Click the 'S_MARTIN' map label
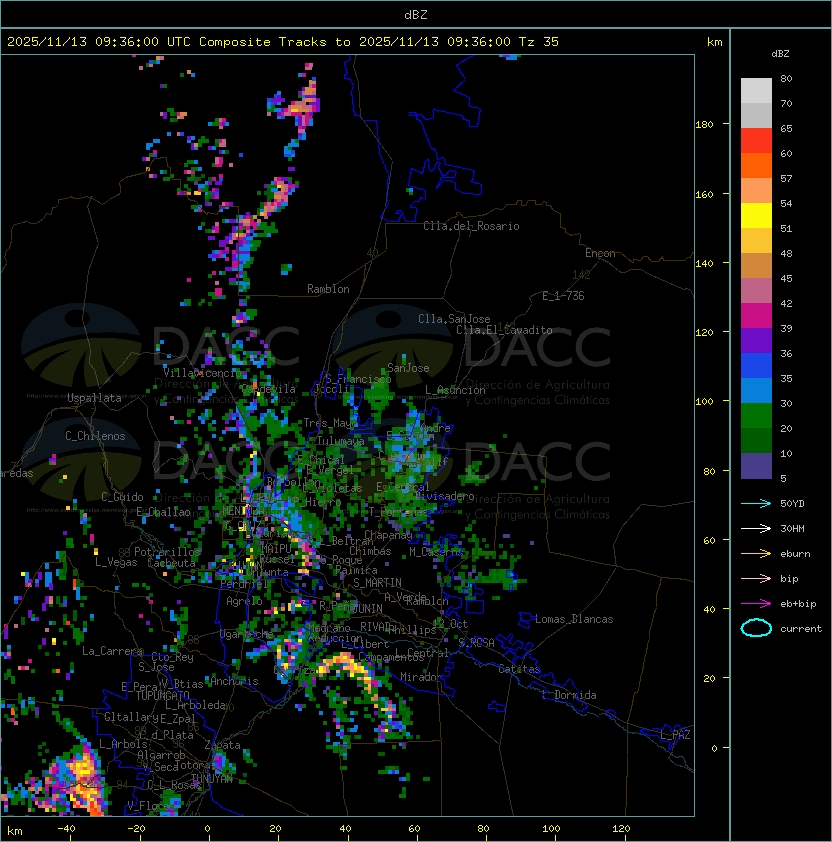The image size is (832, 842). click(377, 583)
